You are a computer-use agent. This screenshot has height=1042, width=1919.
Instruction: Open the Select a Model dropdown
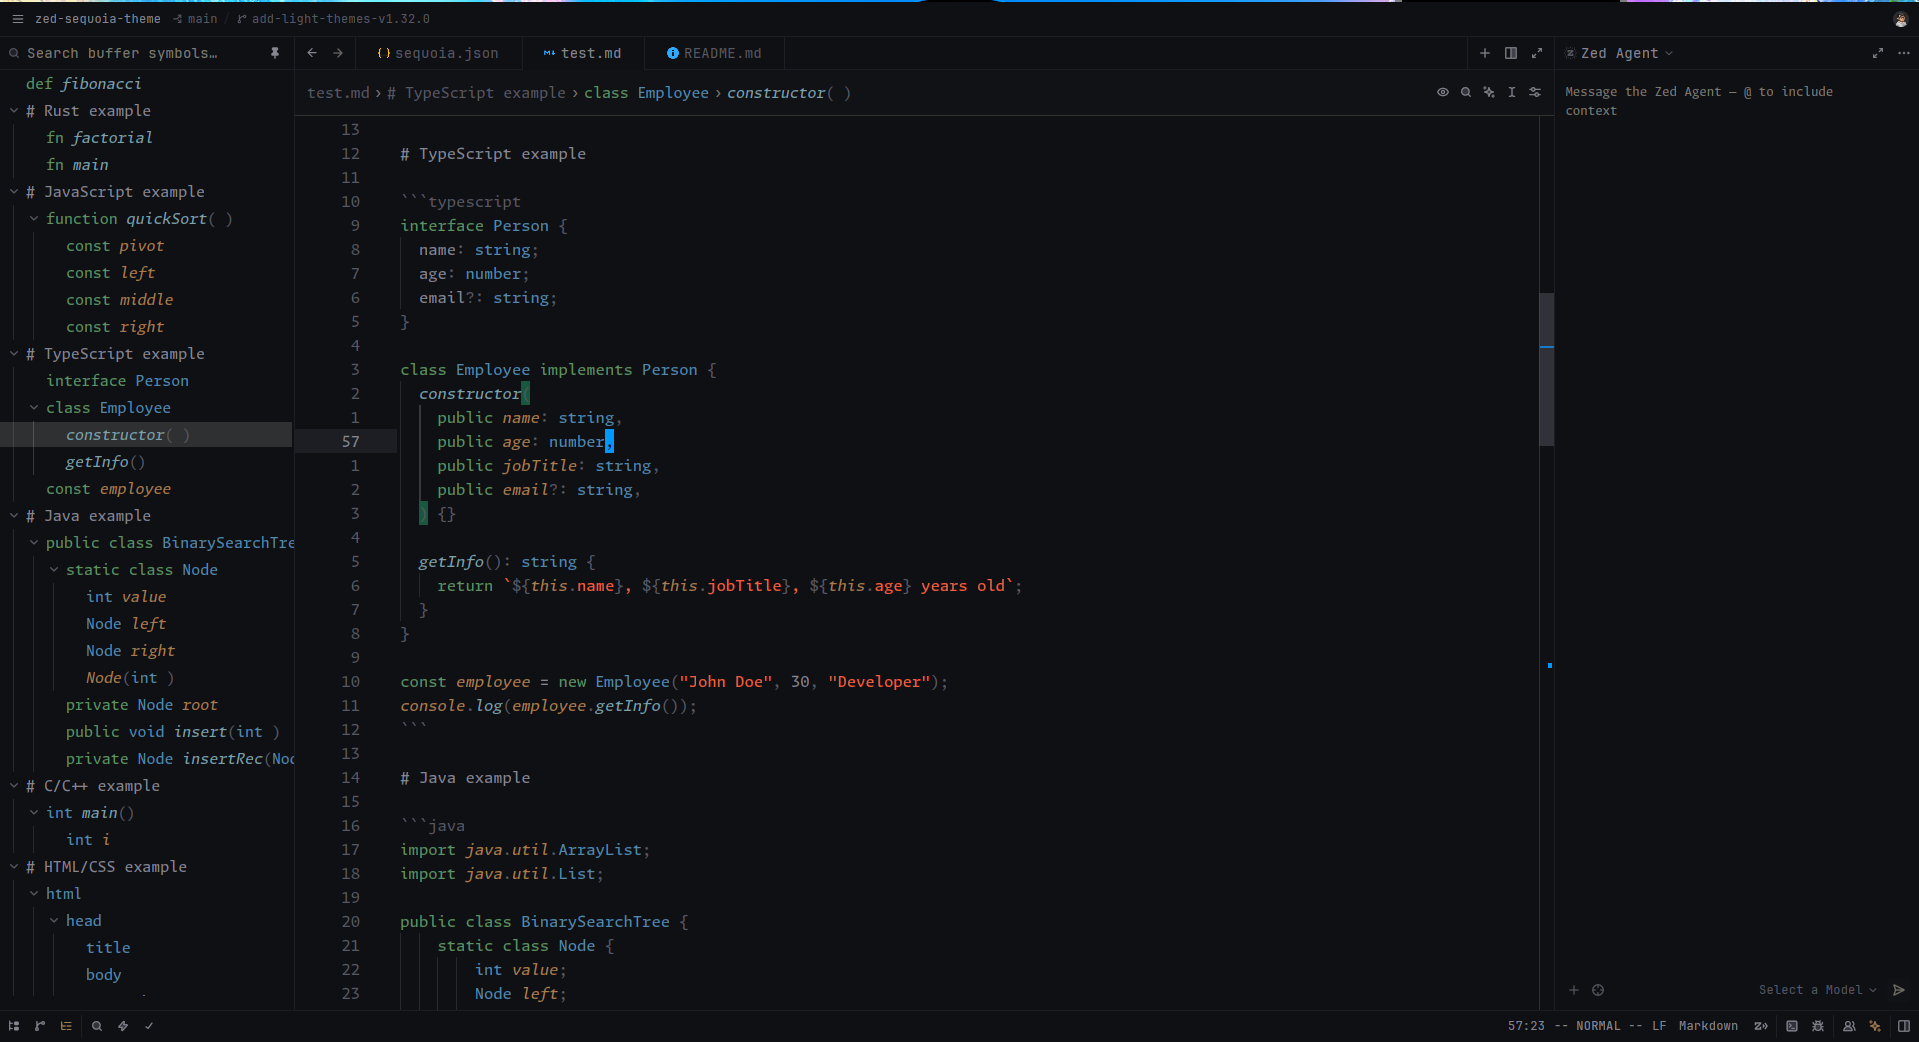[1818, 990]
